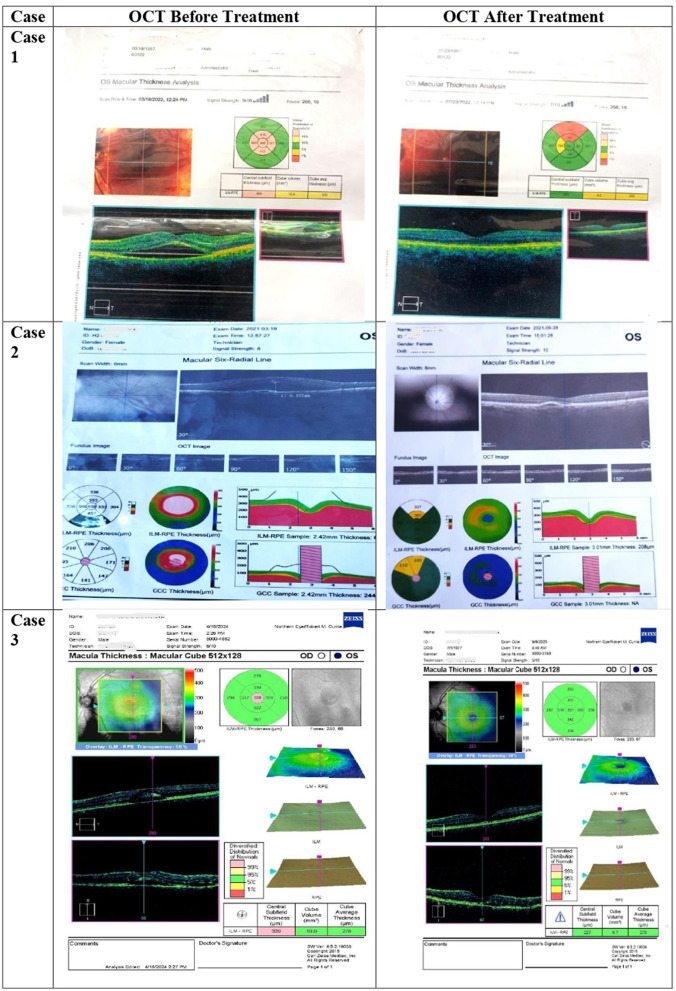Click warning triangle icon in Case 3 after-treatment table
Viewport: 676px width, 991px height.
pos(560,918)
